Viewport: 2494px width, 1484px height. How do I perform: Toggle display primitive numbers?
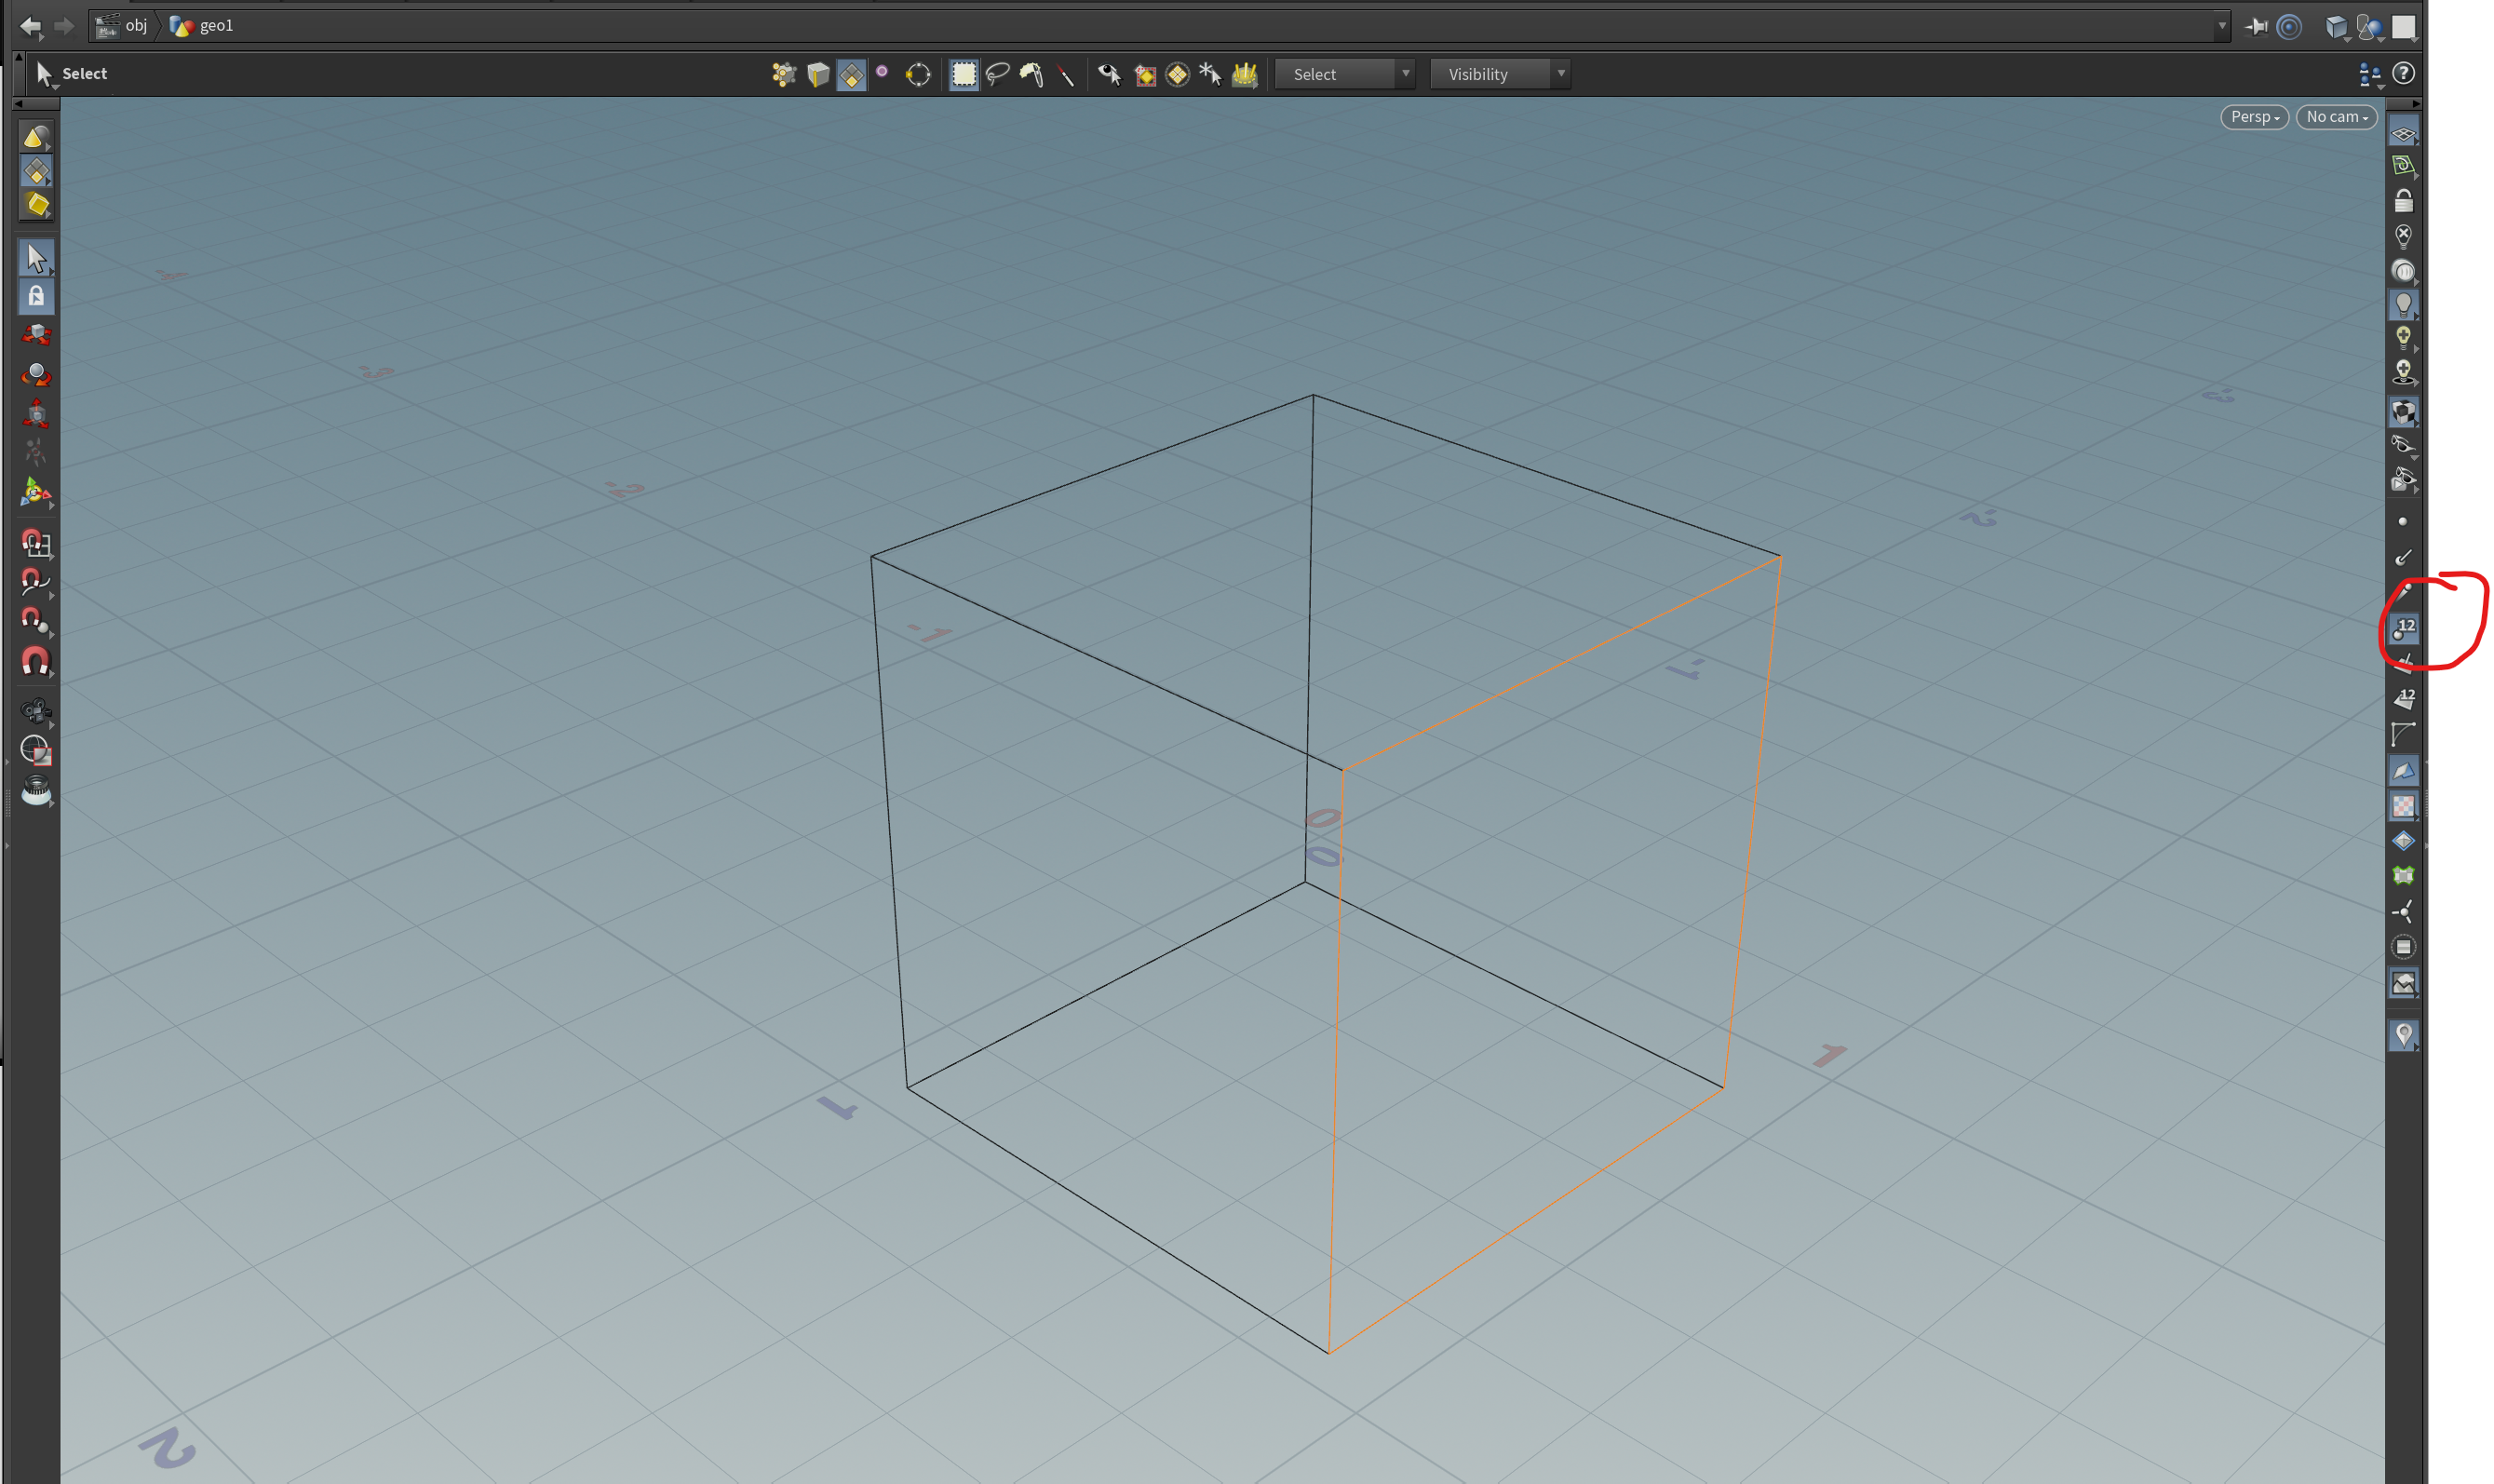[2403, 699]
